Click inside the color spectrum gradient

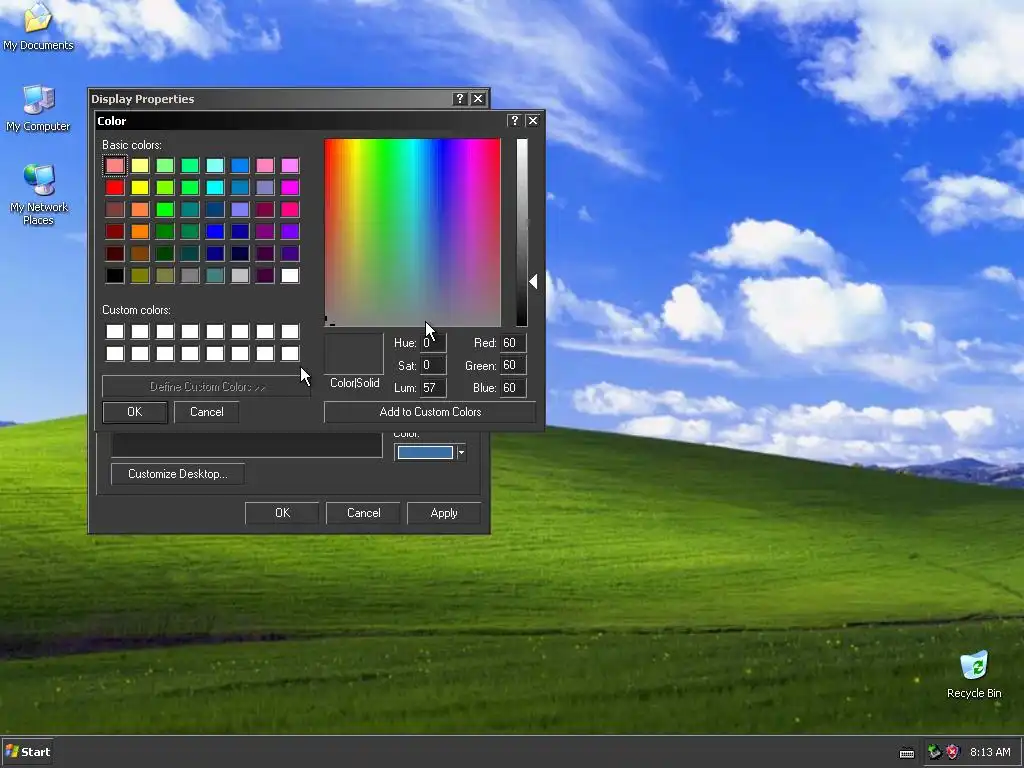pyautogui.click(x=413, y=232)
